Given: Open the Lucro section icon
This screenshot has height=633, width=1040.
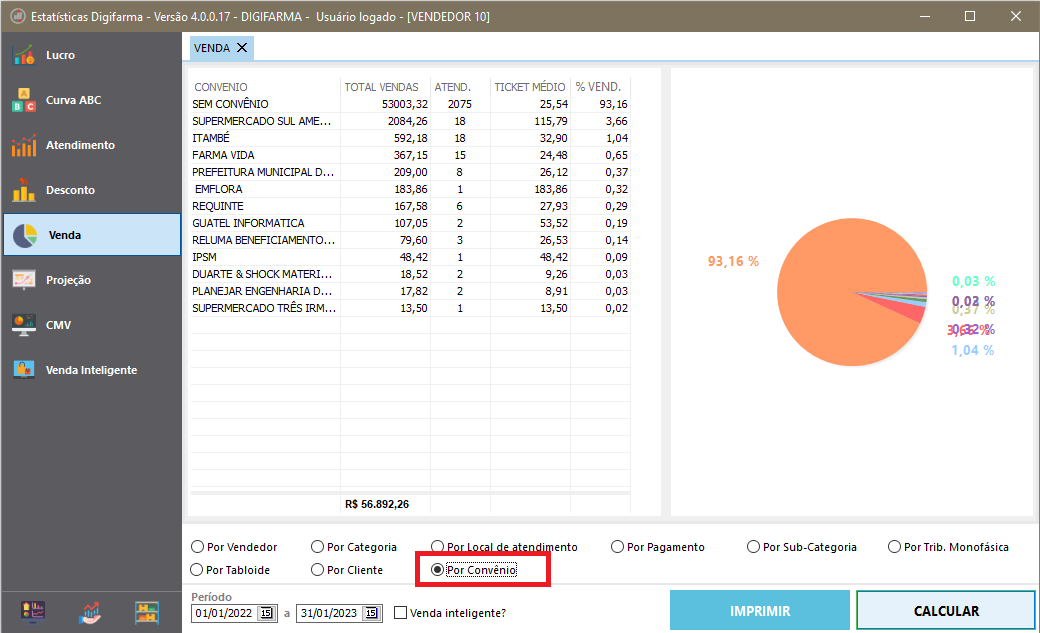Looking at the screenshot, I should (x=24, y=55).
